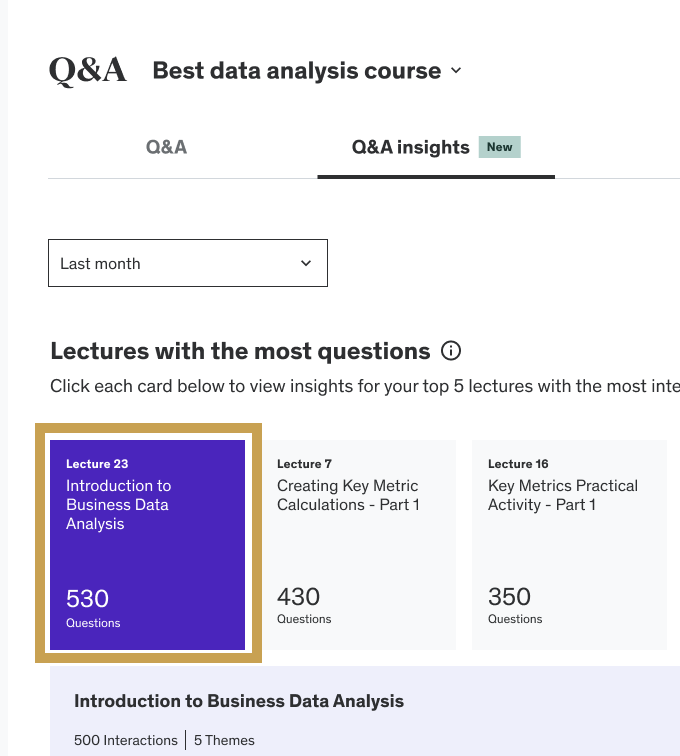
Task: Open the course selector chevron
Action: click(456, 70)
